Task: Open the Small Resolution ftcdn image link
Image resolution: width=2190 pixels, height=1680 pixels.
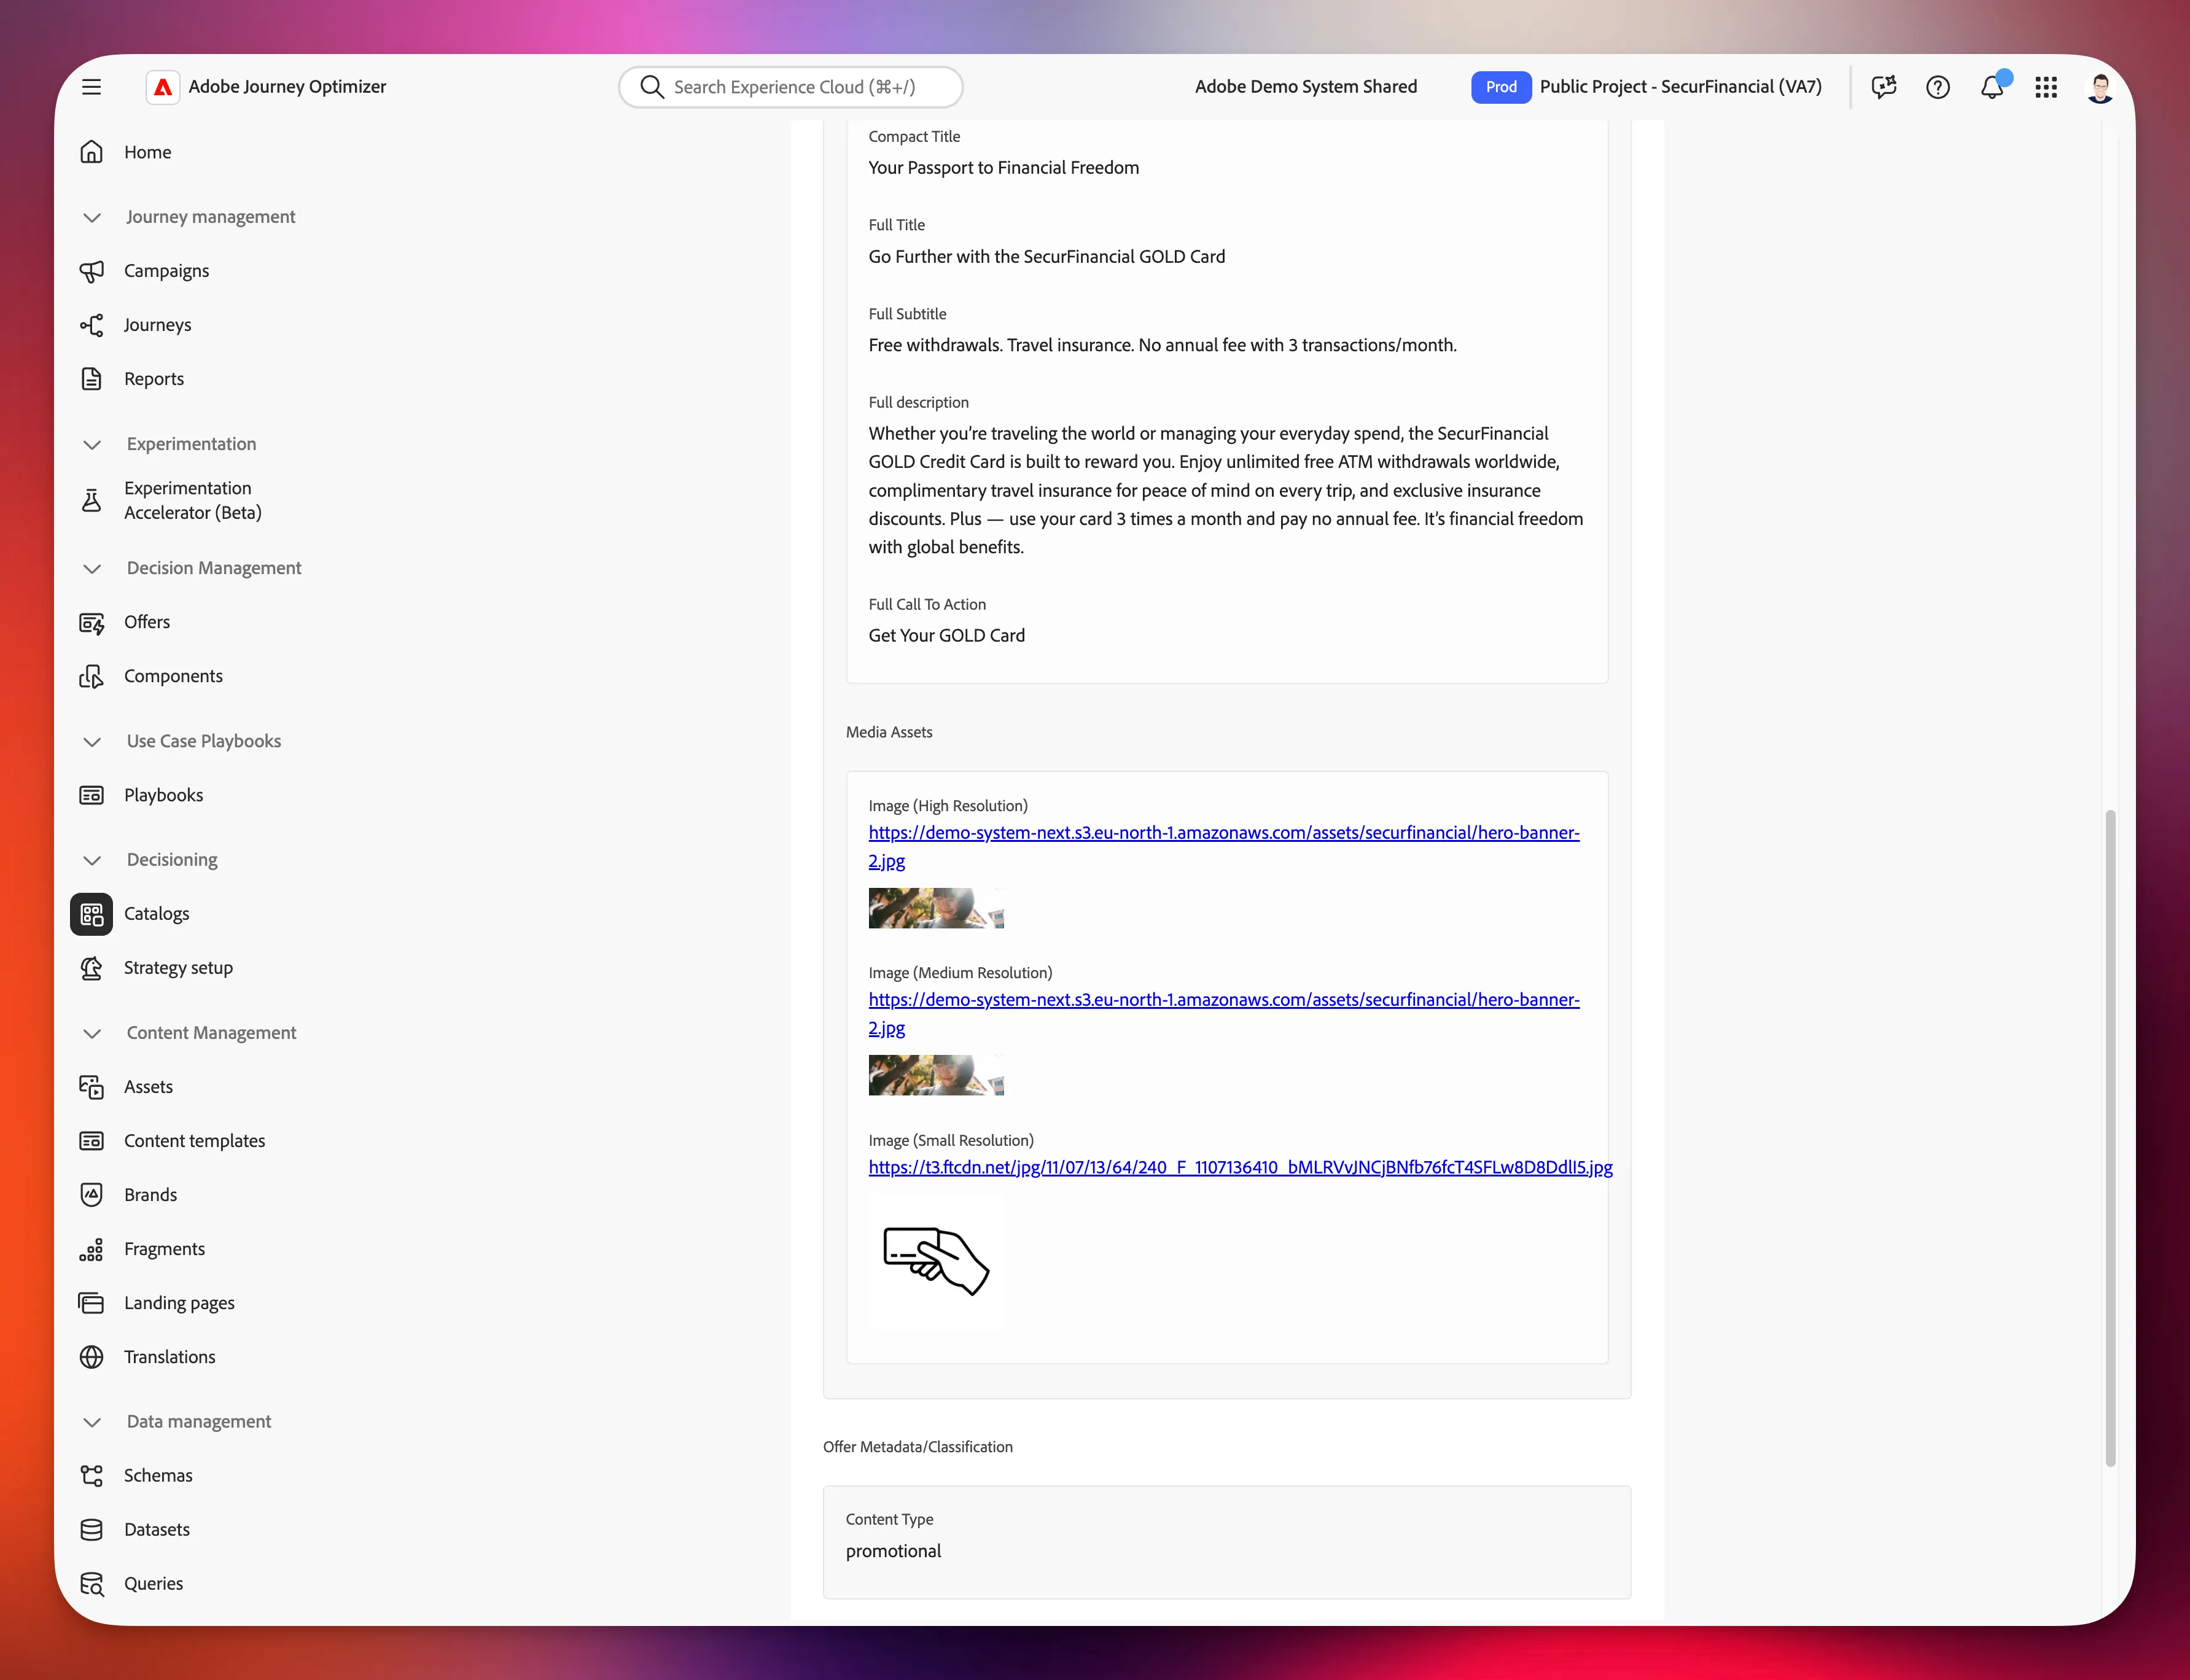Action: point(1240,1167)
